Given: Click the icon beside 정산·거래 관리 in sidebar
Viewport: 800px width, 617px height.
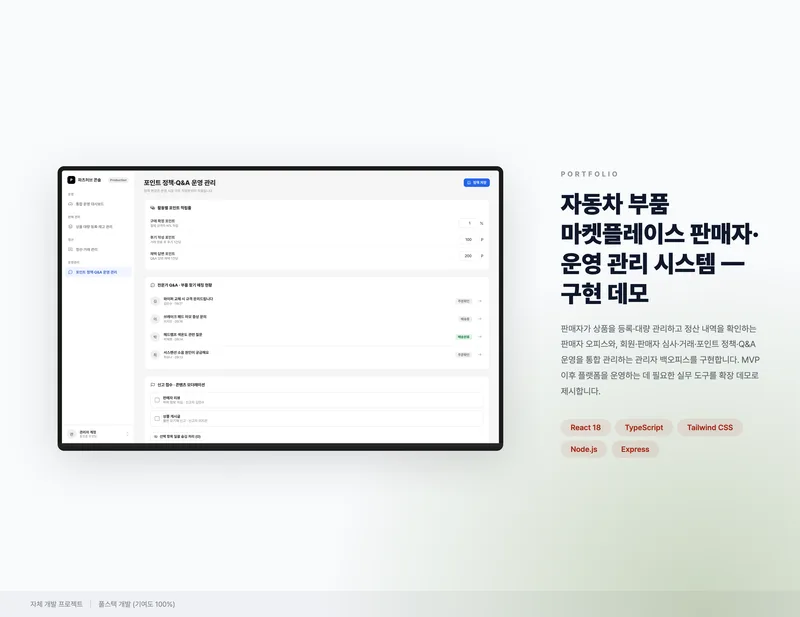Looking at the screenshot, I should click(x=70, y=250).
